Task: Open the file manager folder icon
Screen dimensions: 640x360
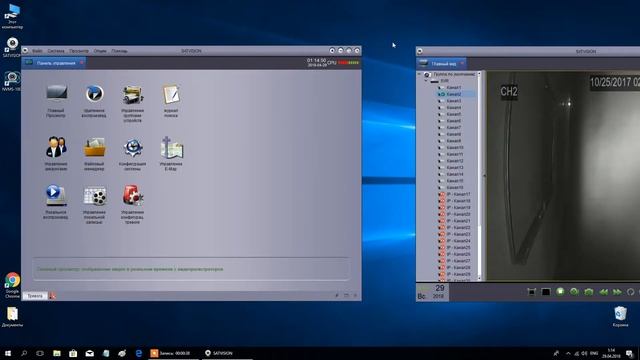Action: coord(94,147)
